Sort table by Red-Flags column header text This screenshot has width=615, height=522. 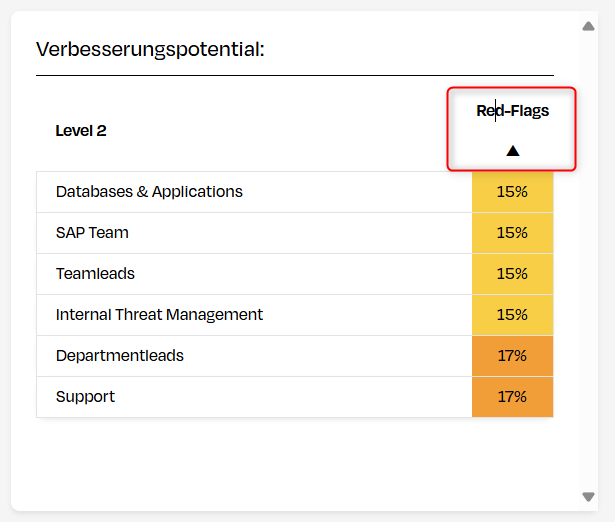(x=512, y=111)
